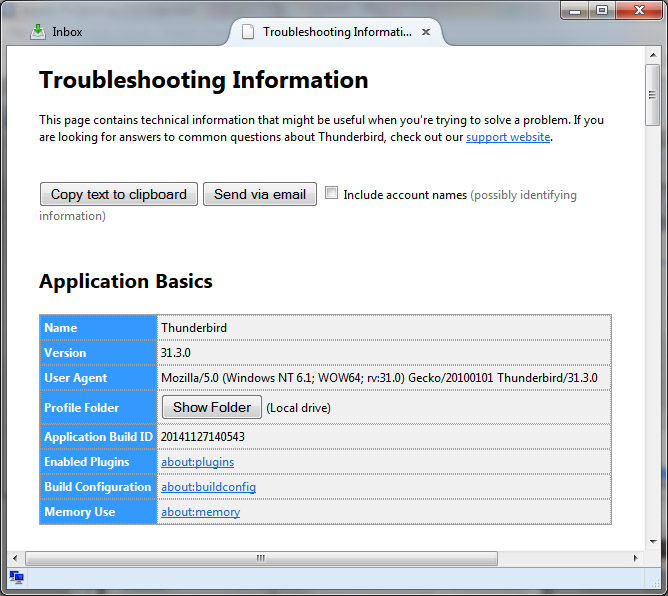
Task: Click the (Local drive) label
Action: click(x=298, y=408)
